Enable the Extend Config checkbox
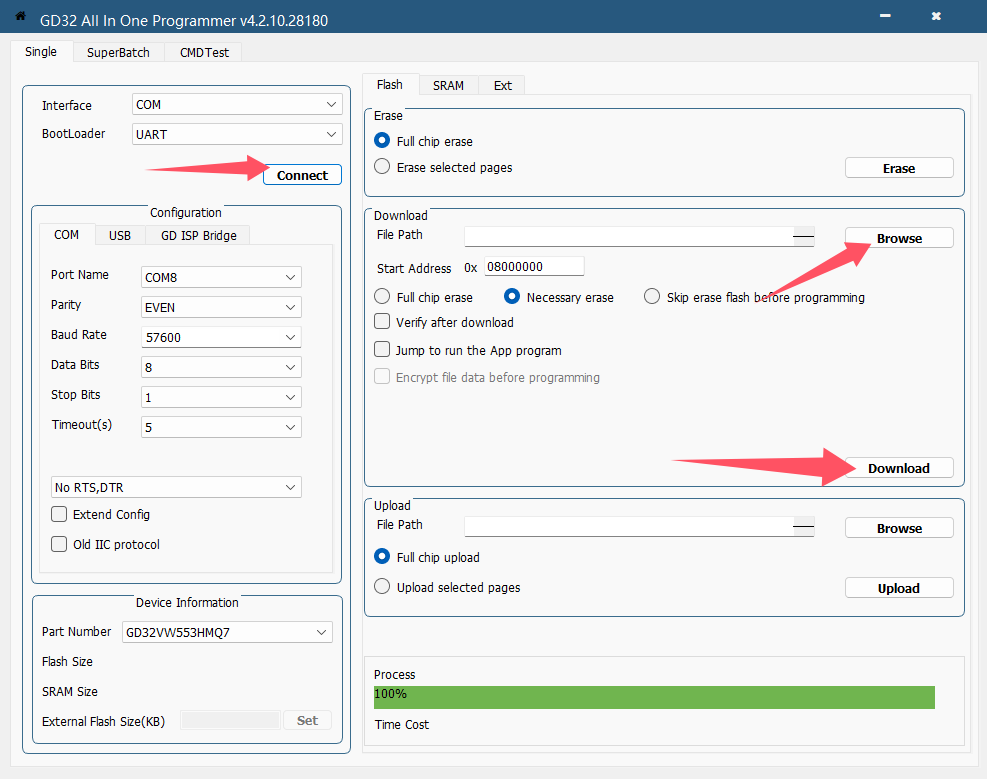 [59, 514]
